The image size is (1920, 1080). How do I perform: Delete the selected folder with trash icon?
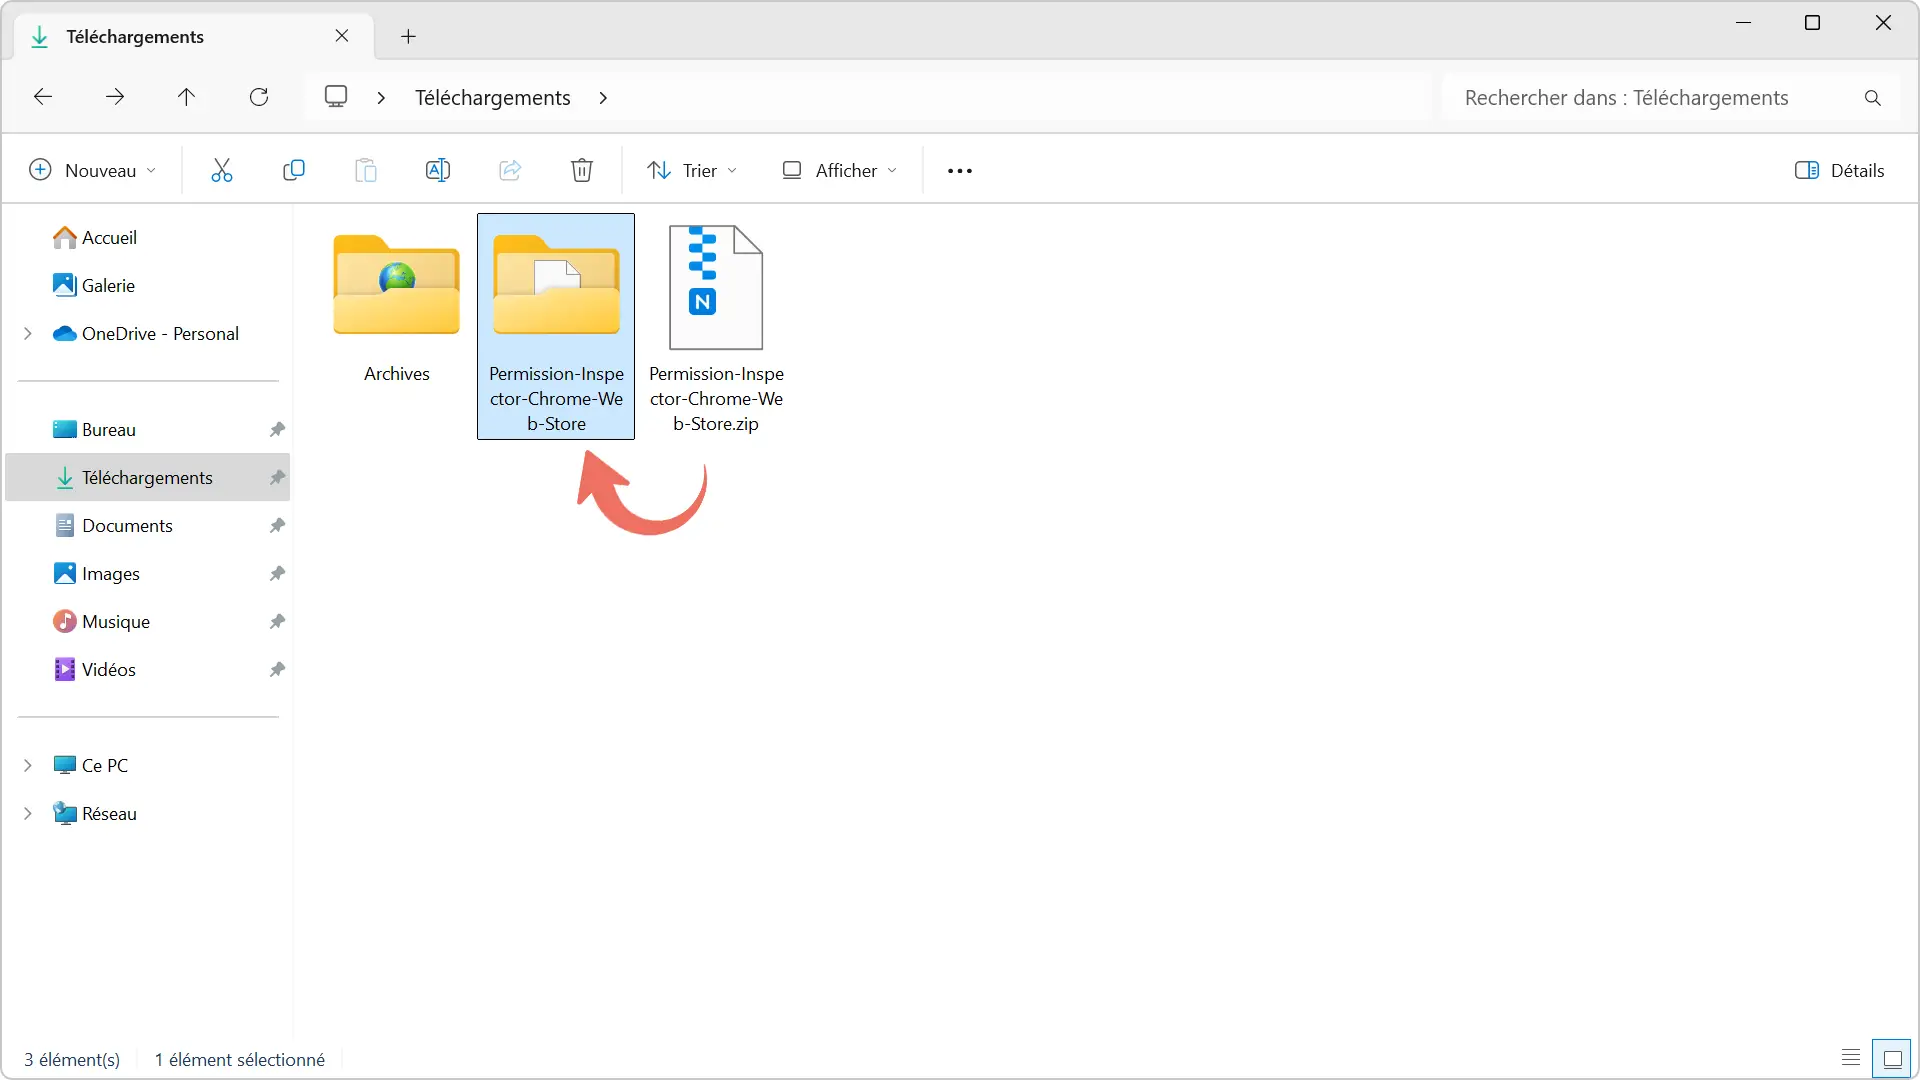click(582, 170)
